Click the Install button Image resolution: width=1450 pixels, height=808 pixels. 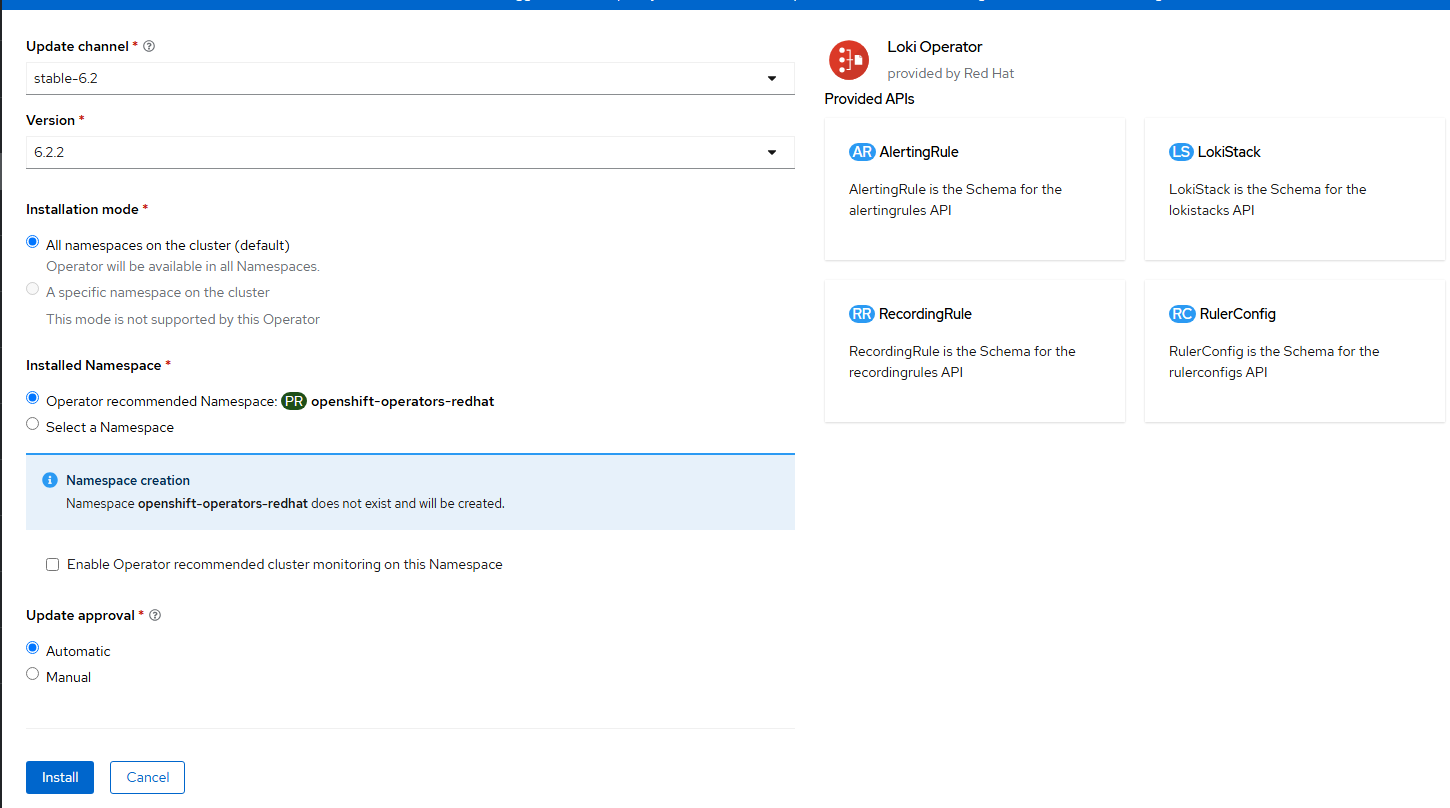point(60,777)
